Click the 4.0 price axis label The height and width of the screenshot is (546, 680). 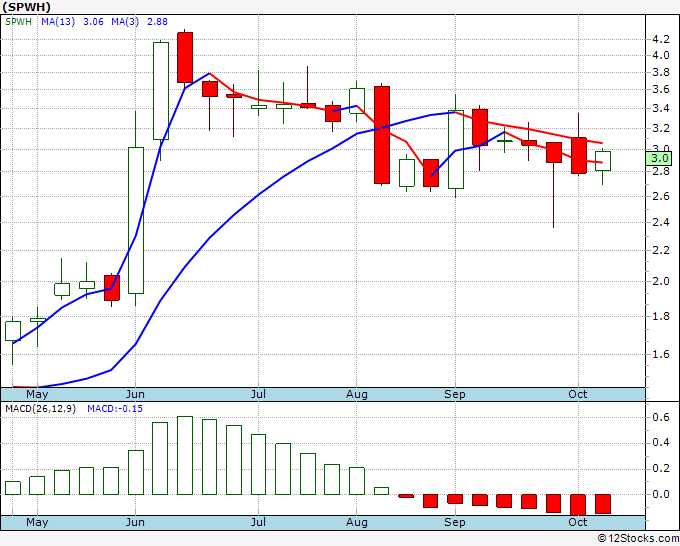(660, 56)
